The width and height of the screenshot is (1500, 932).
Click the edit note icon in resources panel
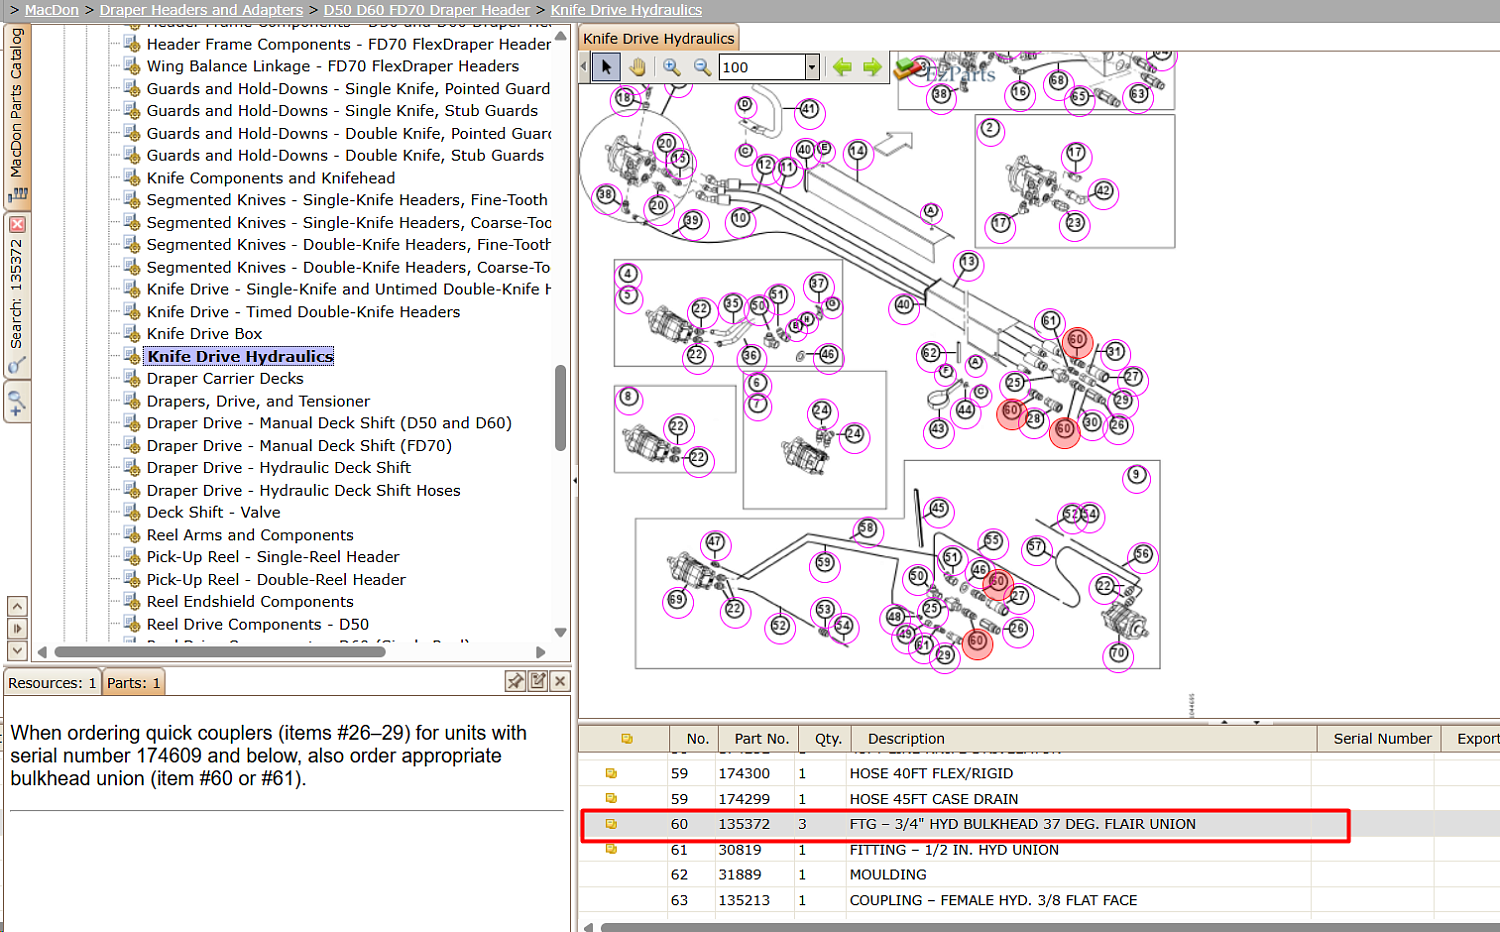538,681
